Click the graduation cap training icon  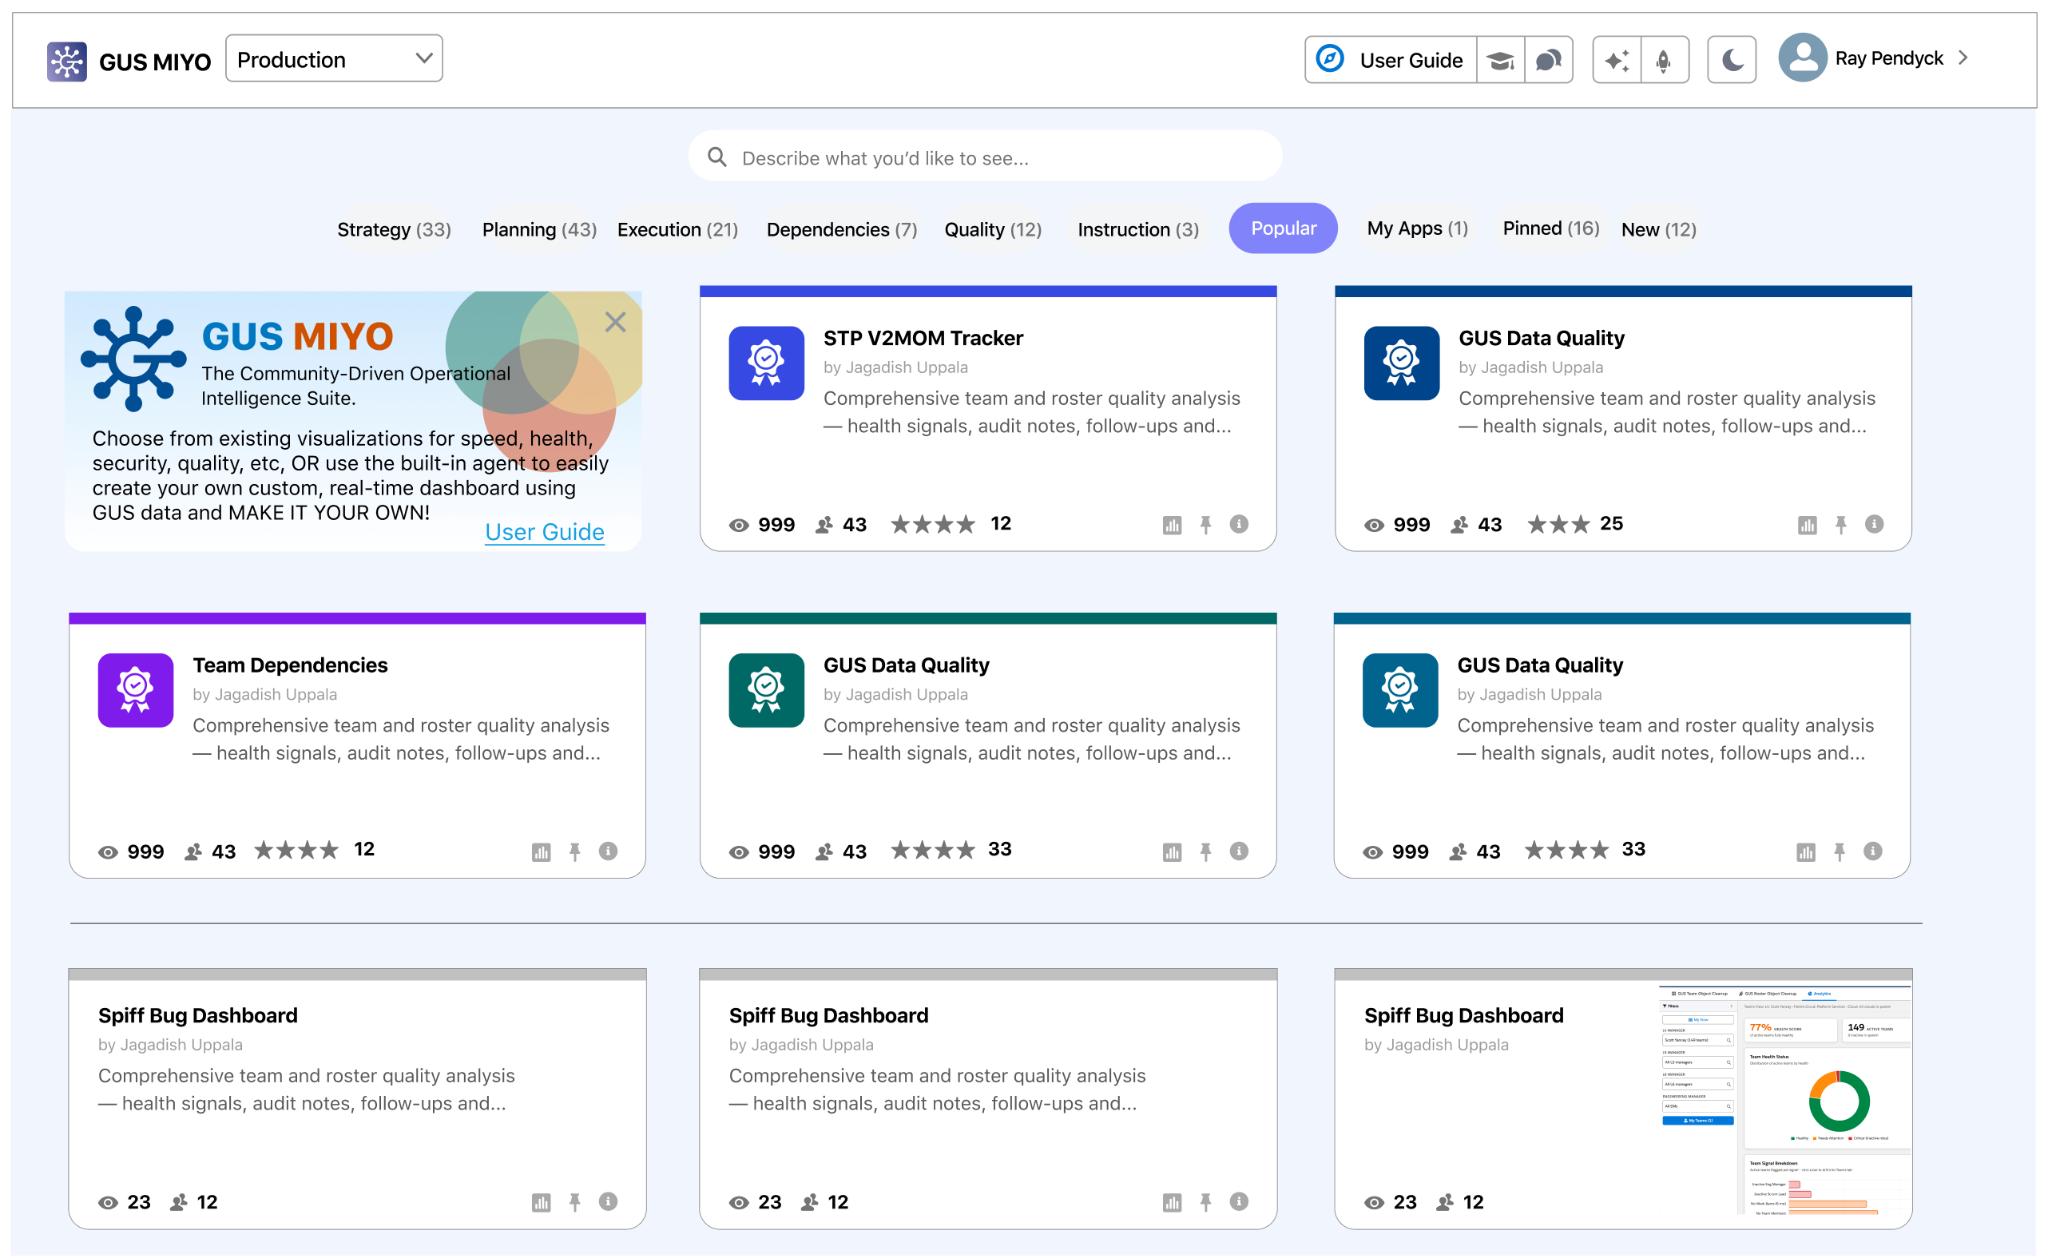1500,60
